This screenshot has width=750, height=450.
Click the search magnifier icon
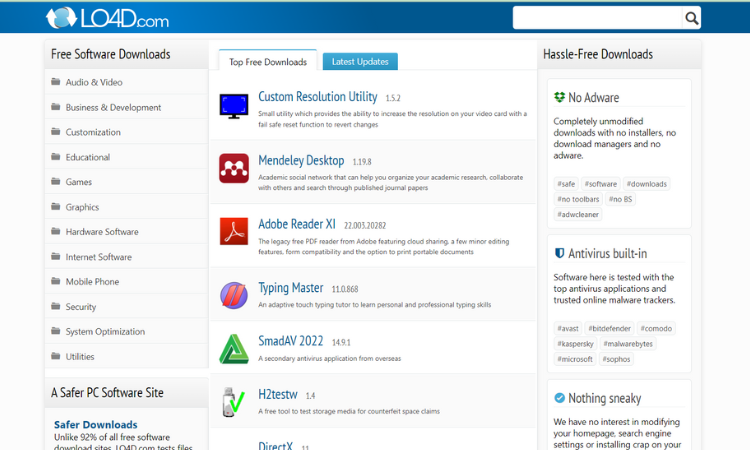pos(691,18)
